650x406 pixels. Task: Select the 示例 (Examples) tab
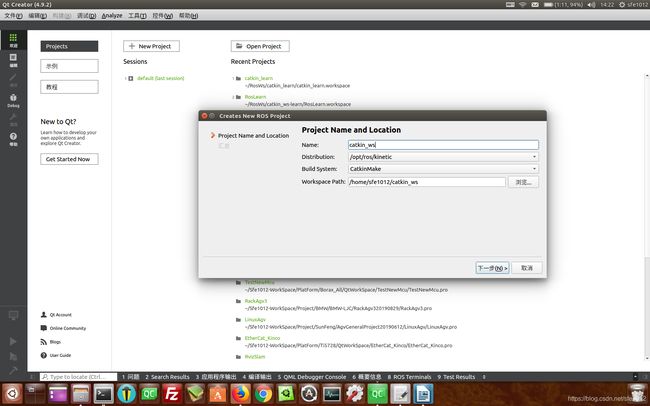(x=69, y=66)
